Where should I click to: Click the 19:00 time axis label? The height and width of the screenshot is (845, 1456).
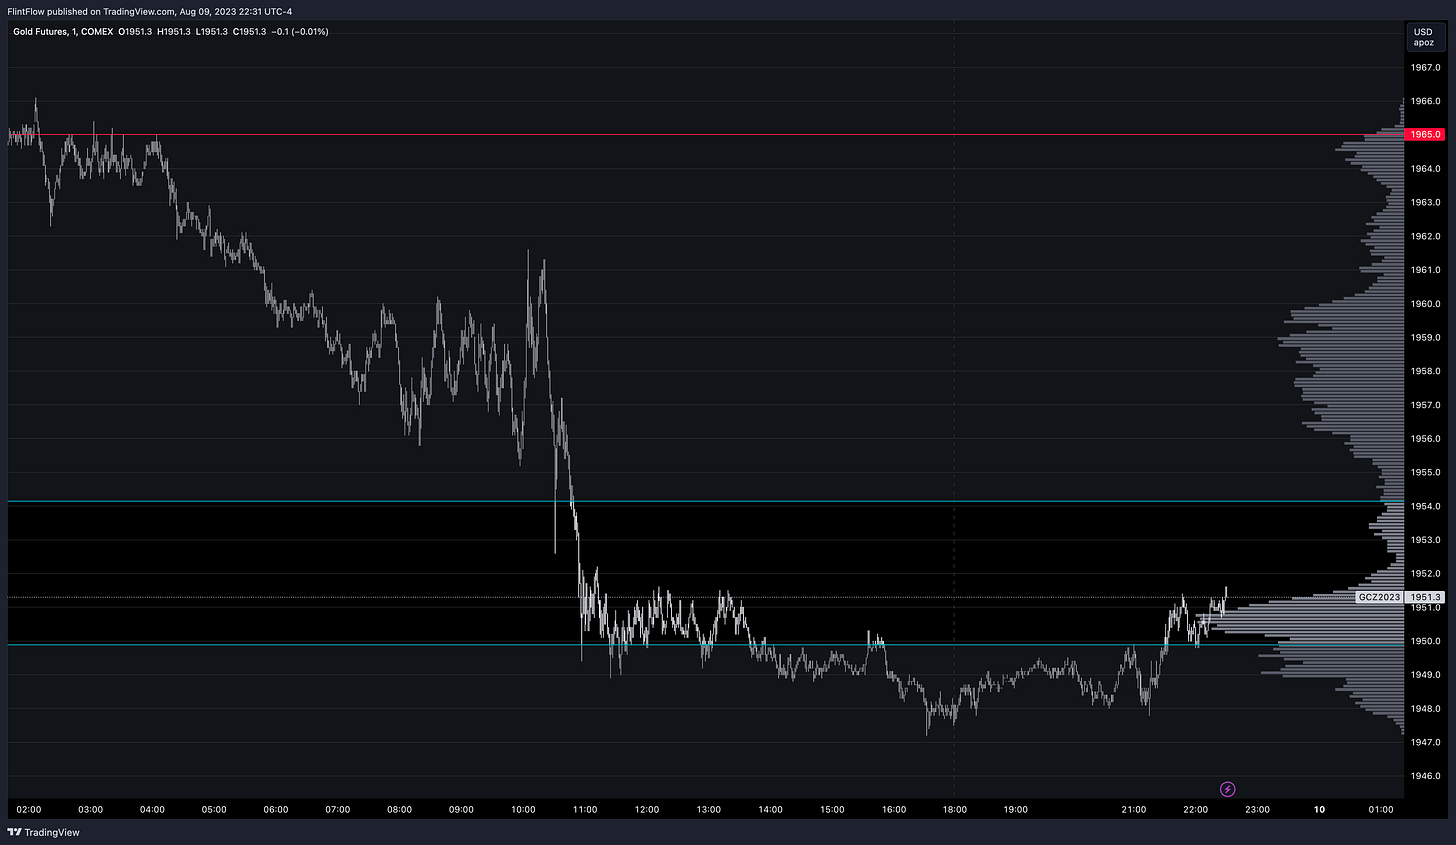pyautogui.click(x=1016, y=810)
